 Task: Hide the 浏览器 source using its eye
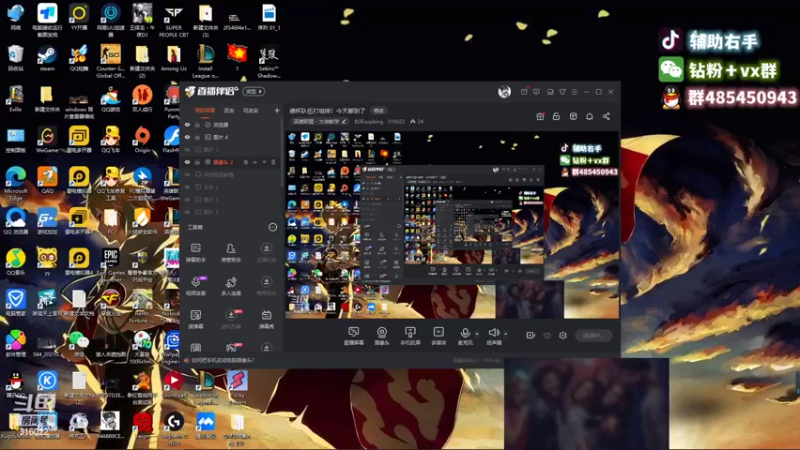coord(187,124)
